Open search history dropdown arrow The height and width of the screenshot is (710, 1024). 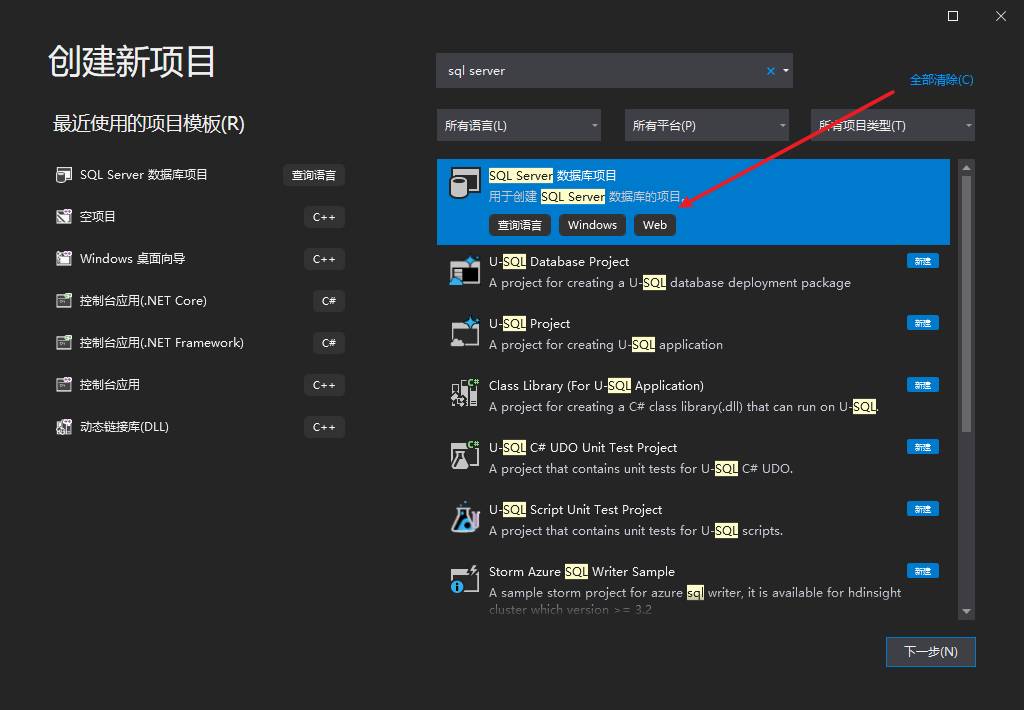[x=786, y=71]
